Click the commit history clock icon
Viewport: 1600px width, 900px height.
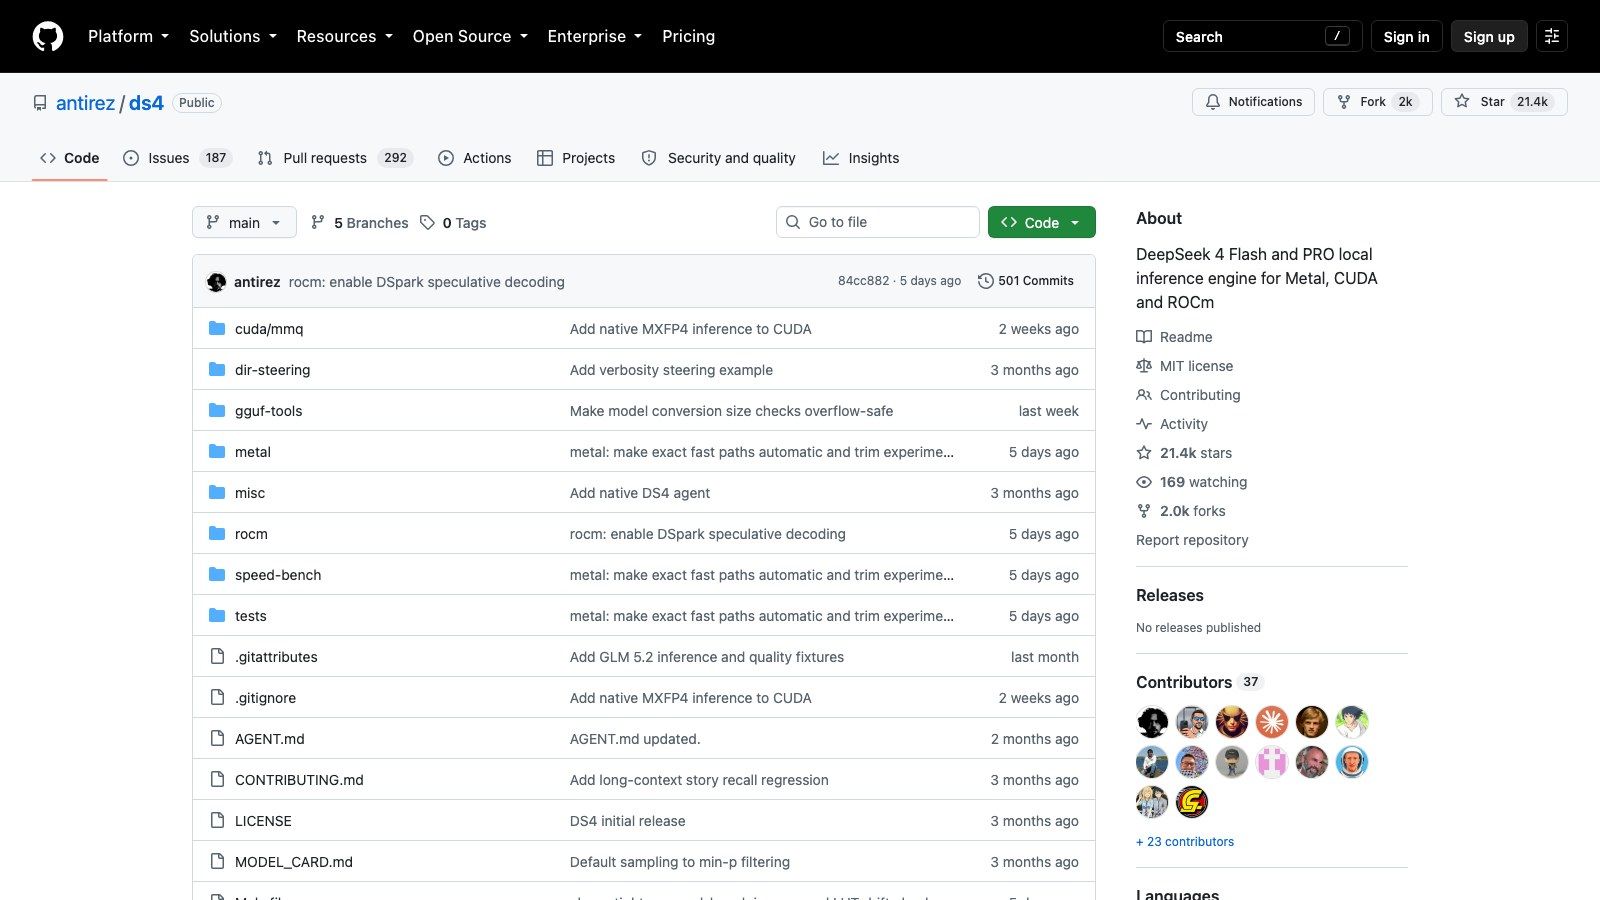(985, 281)
